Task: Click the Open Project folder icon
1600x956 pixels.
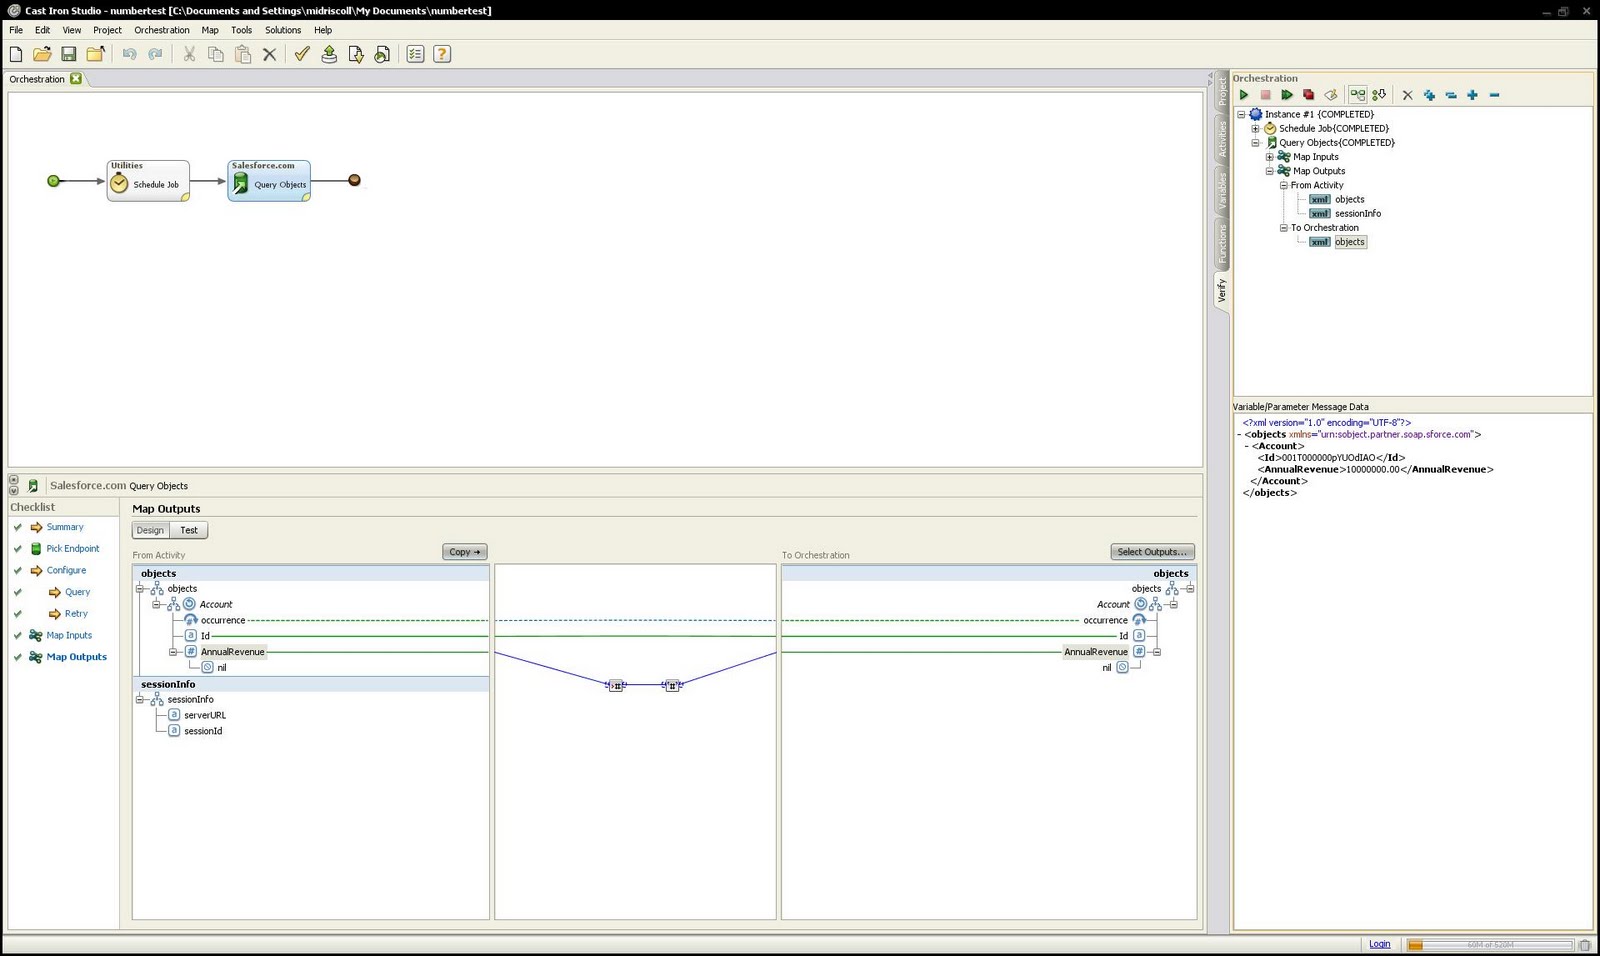Action: click(42, 54)
